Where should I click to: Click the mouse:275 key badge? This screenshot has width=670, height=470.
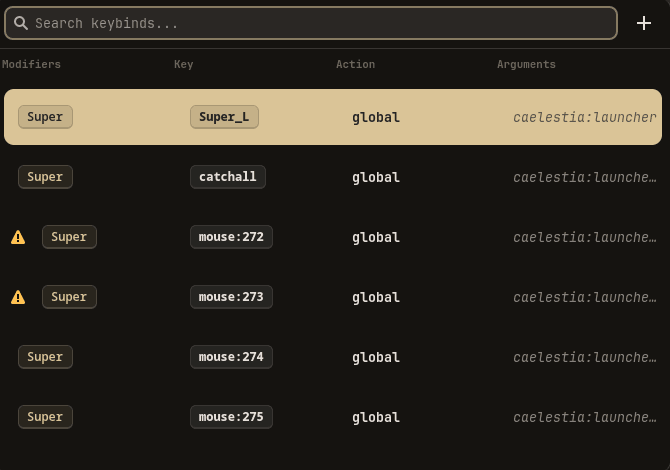pos(231,417)
